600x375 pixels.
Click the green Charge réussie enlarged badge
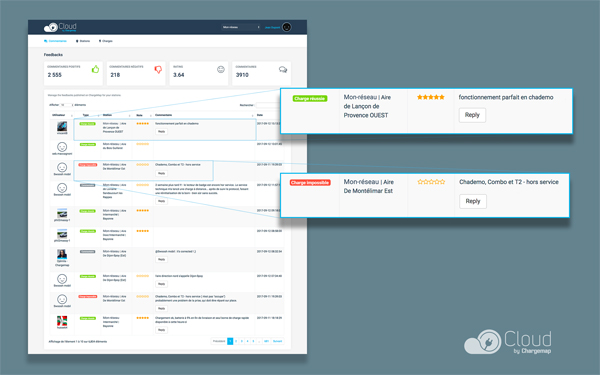[x=310, y=99]
